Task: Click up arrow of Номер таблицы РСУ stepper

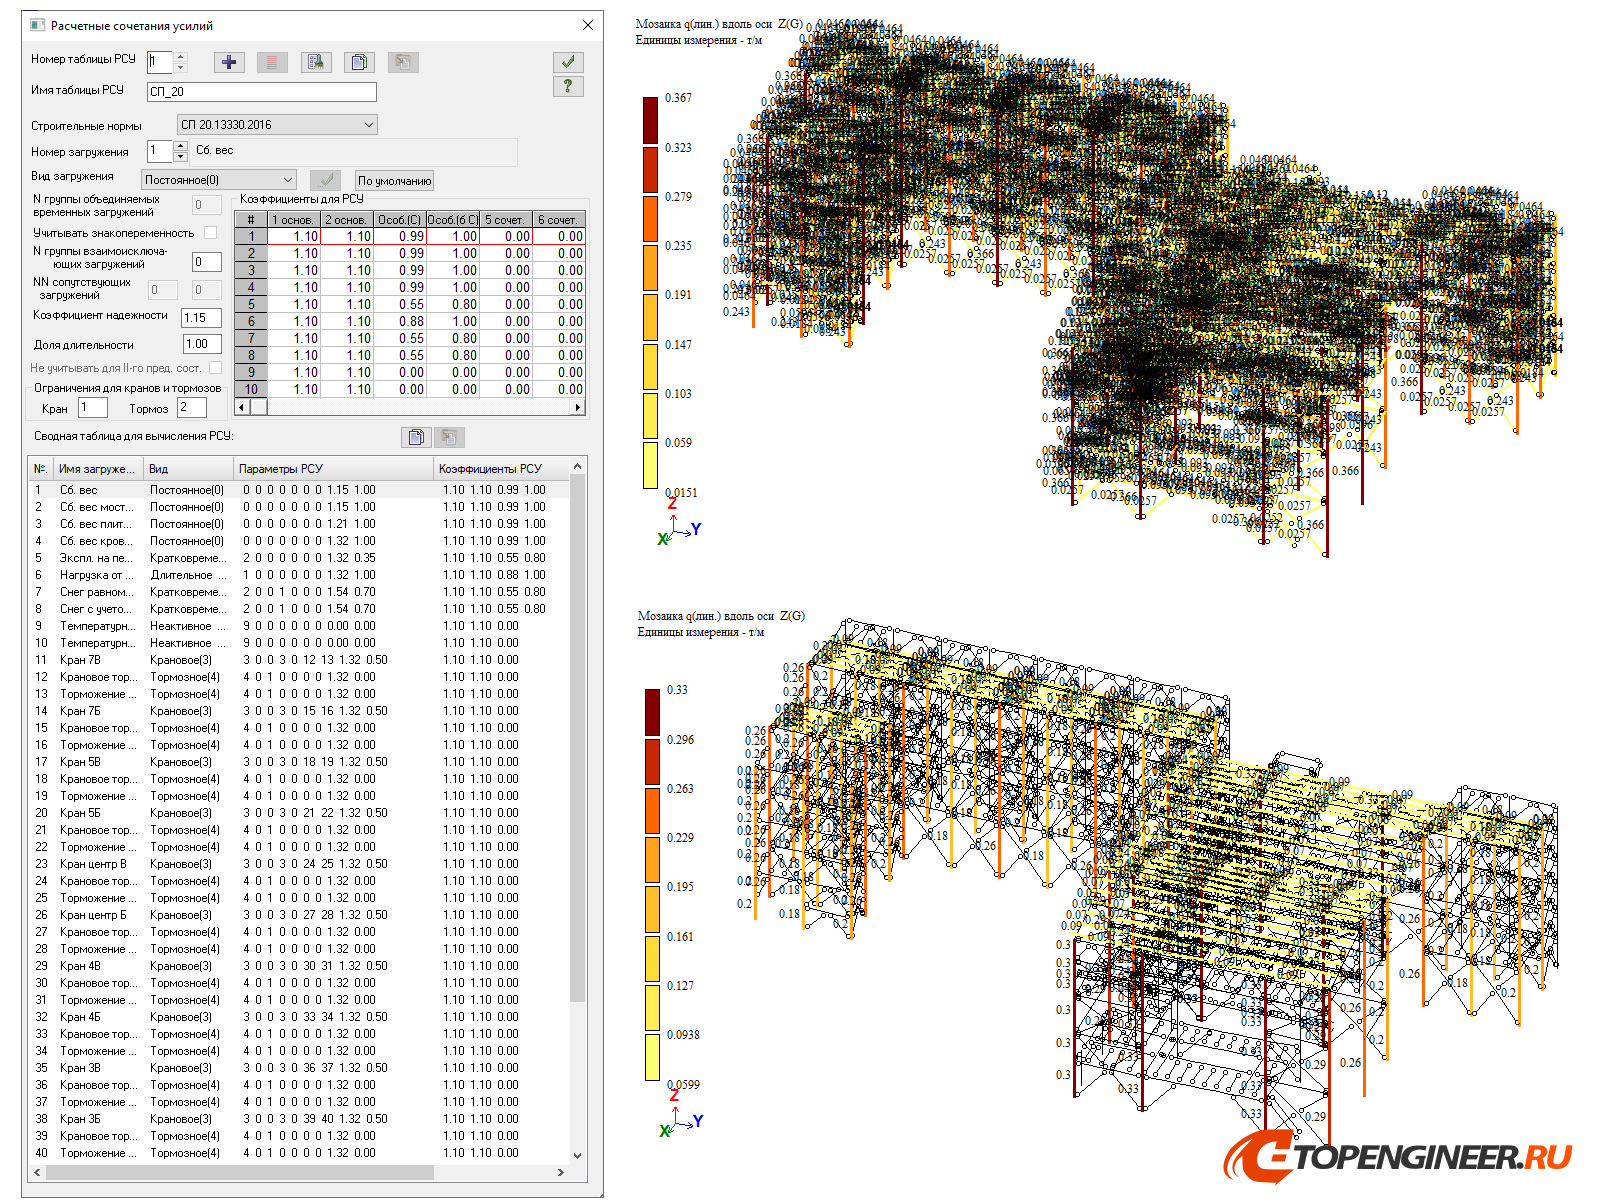Action: (180, 56)
